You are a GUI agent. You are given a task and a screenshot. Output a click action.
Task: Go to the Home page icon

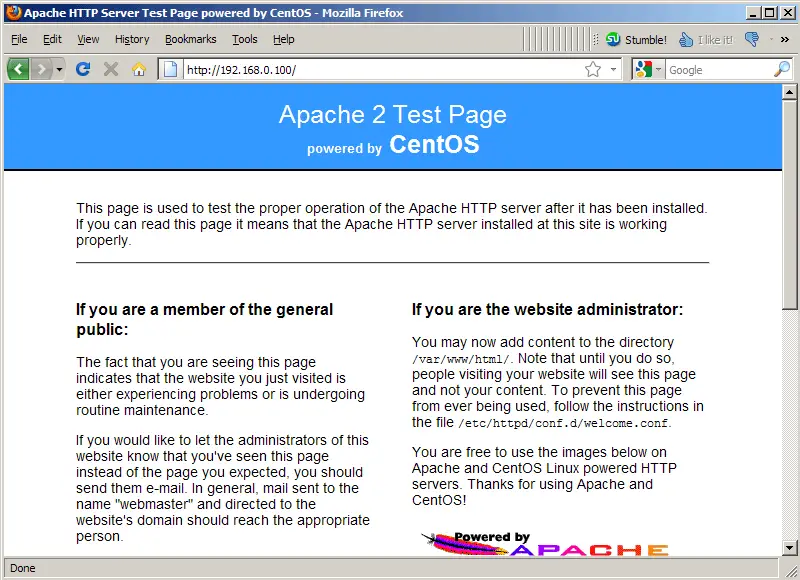[x=139, y=69]
